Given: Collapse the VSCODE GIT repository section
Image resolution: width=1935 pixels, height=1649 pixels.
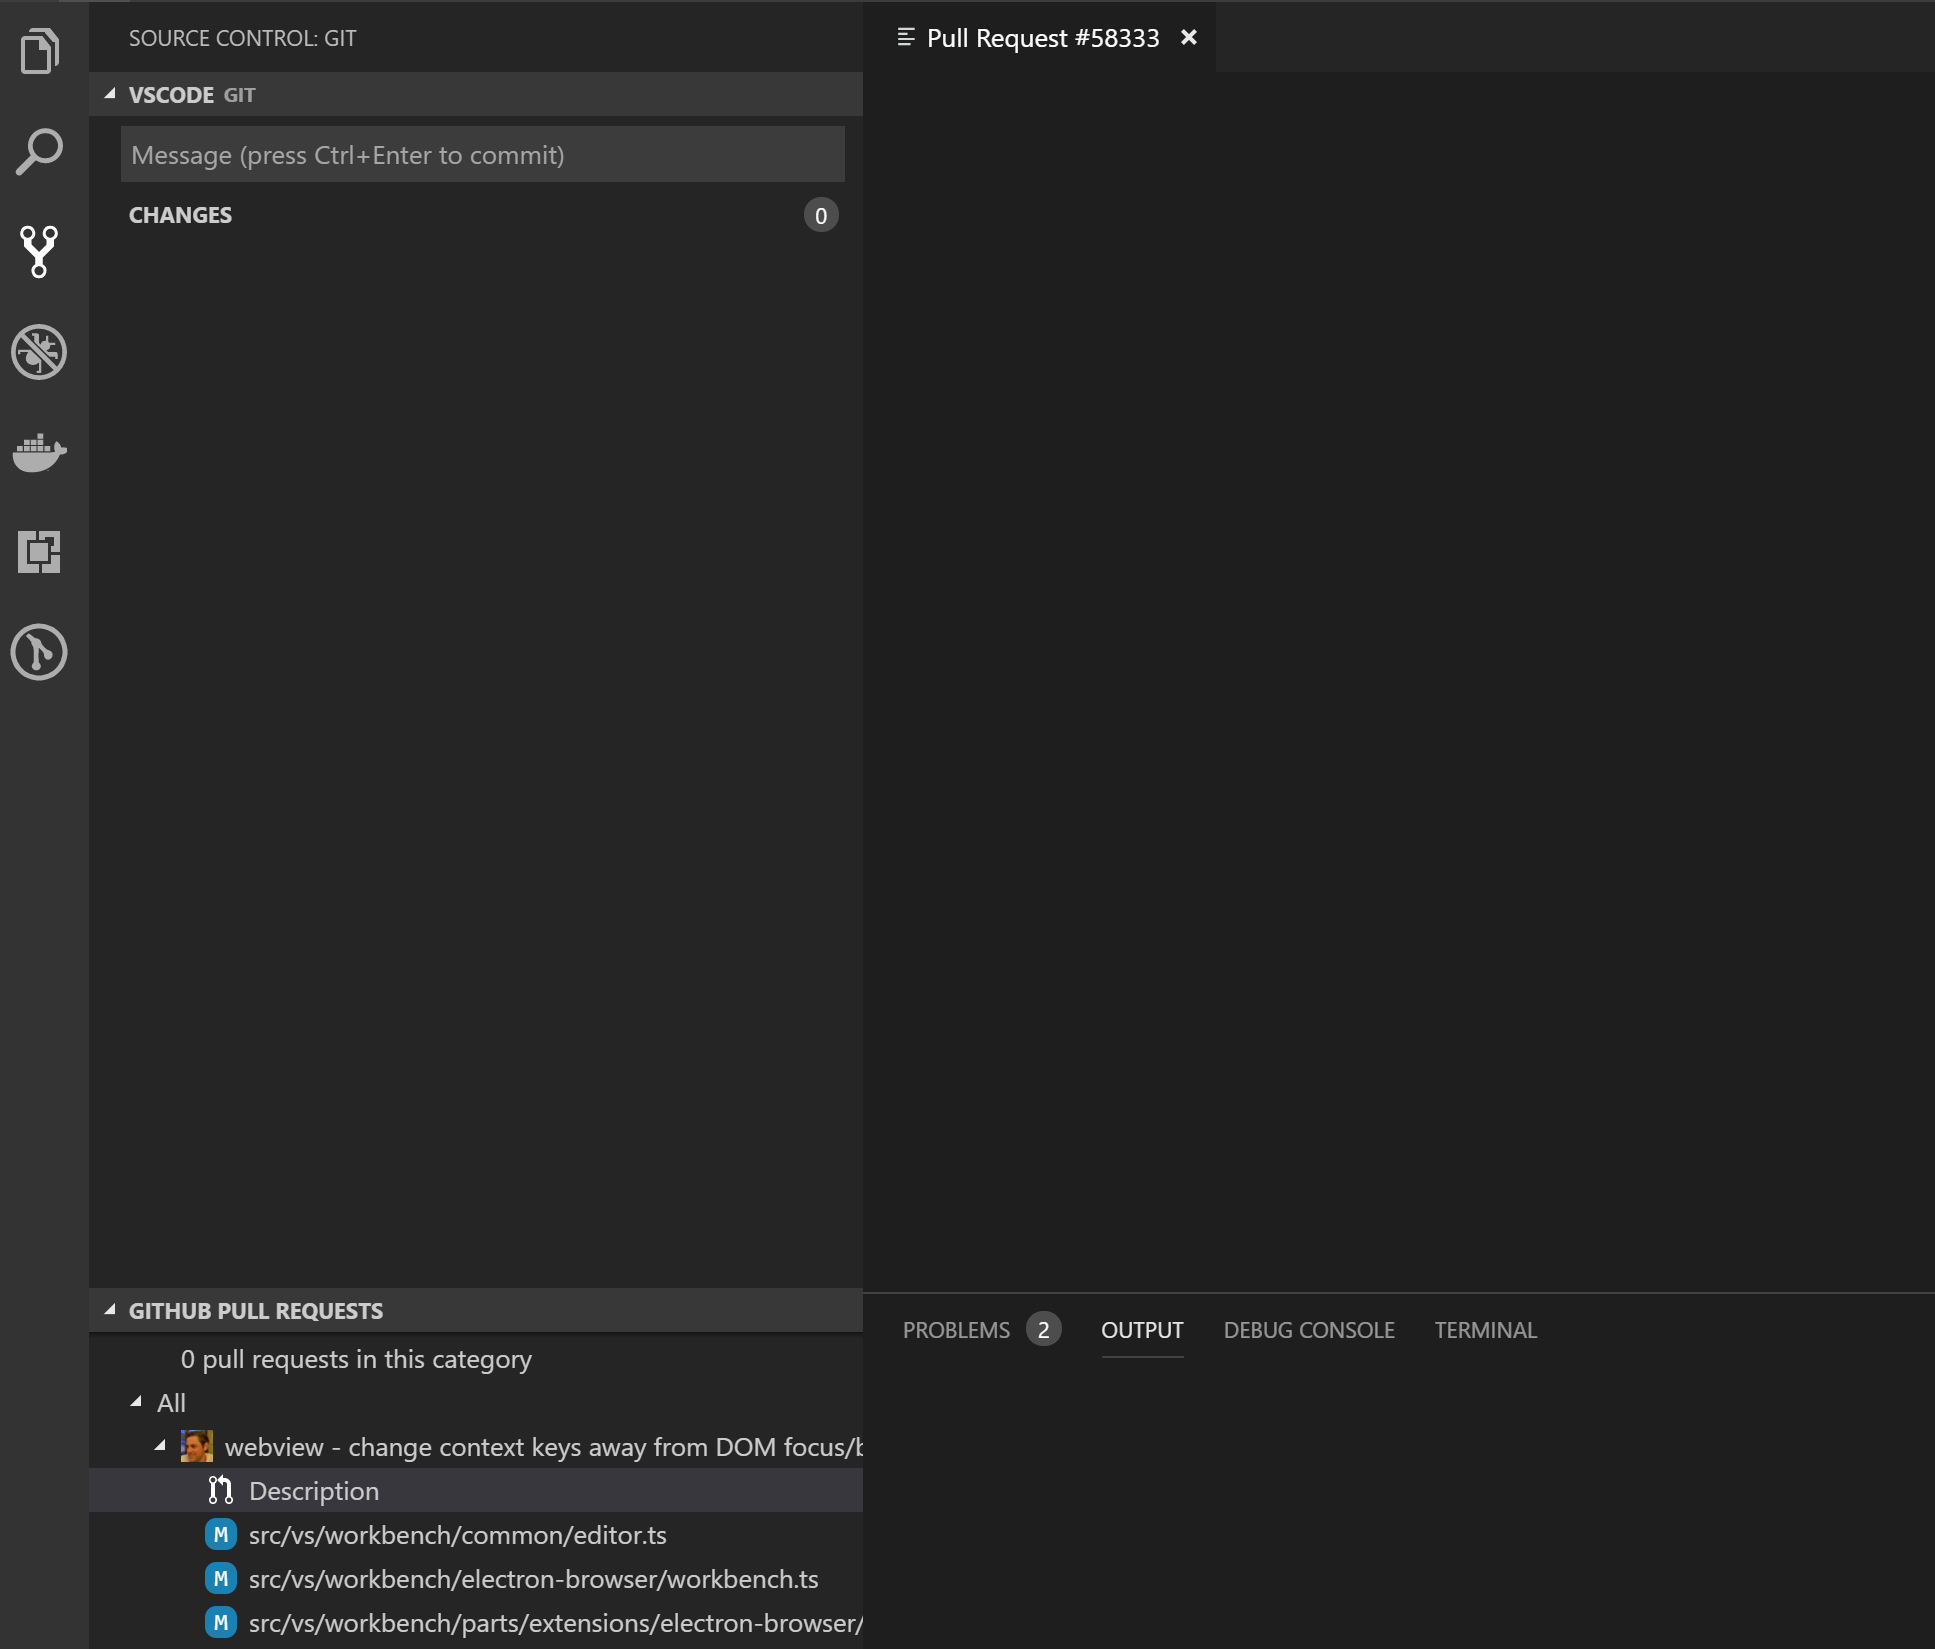Looking at the screenshot, I should coord(110,94).
